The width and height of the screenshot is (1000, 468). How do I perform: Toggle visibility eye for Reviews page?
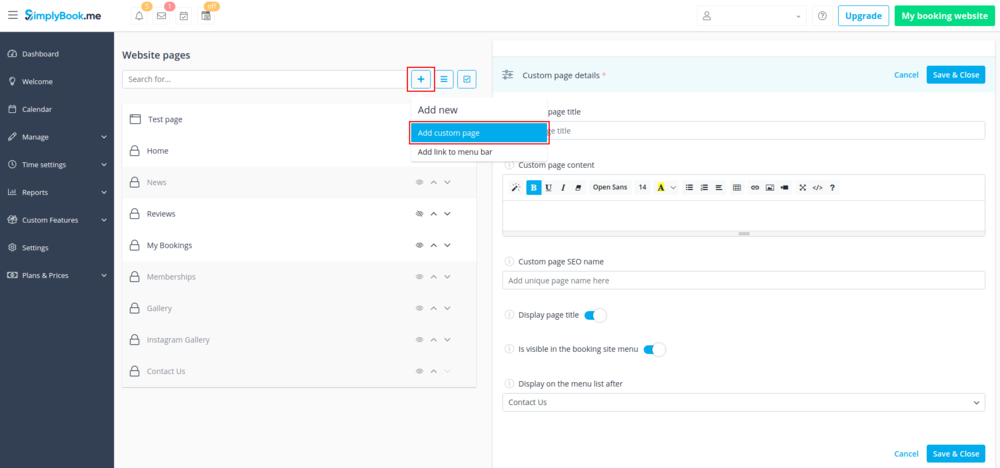(x=420, y=214)
